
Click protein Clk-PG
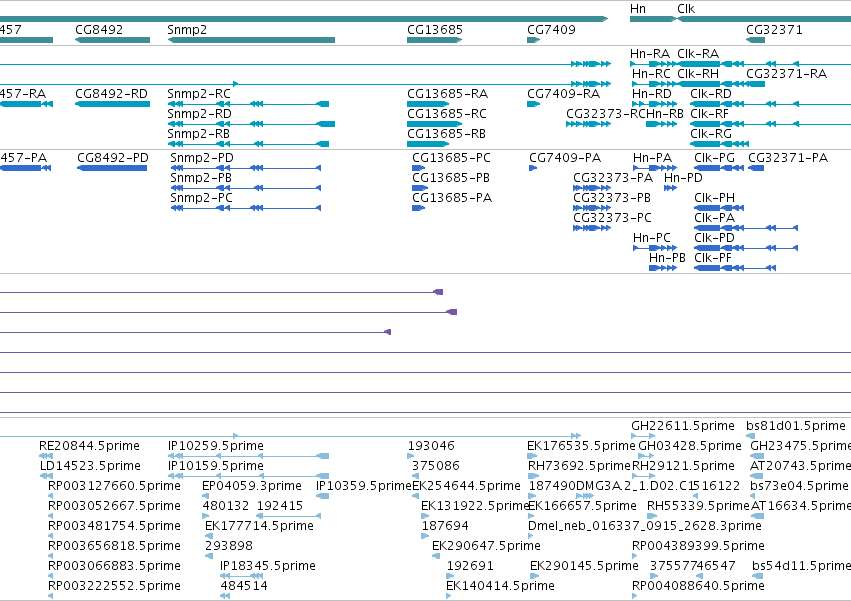(714, 158)
